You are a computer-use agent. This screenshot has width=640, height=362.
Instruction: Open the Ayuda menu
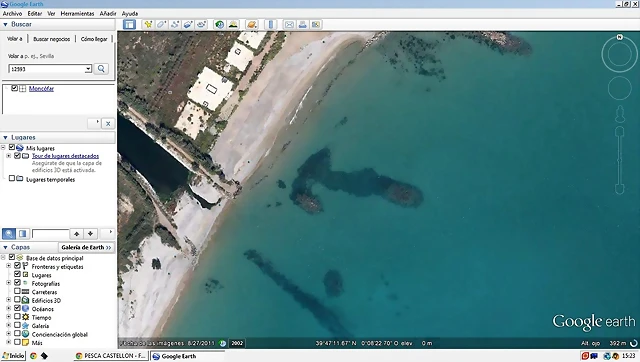[130, 13]
